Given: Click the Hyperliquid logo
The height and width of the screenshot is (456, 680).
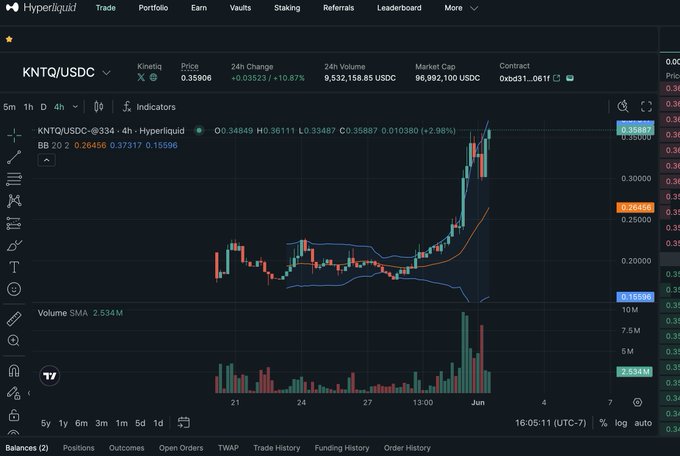Looking at the screenshot, I should [x=41, y=7].
